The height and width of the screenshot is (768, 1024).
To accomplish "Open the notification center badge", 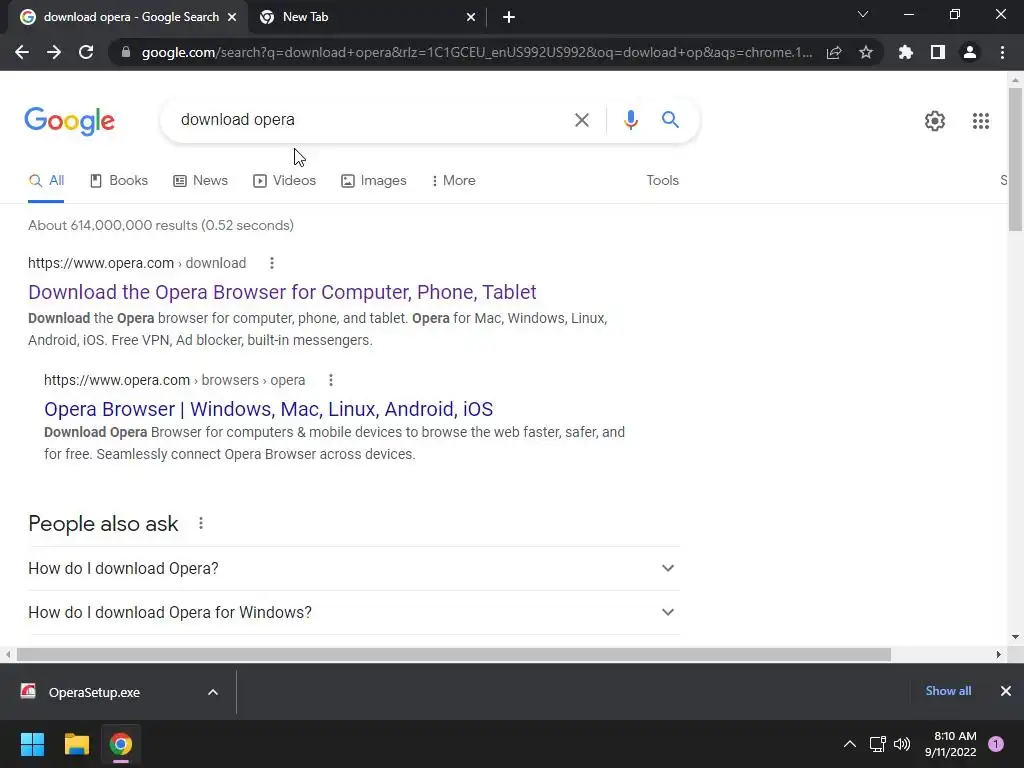I will point(996,744).
